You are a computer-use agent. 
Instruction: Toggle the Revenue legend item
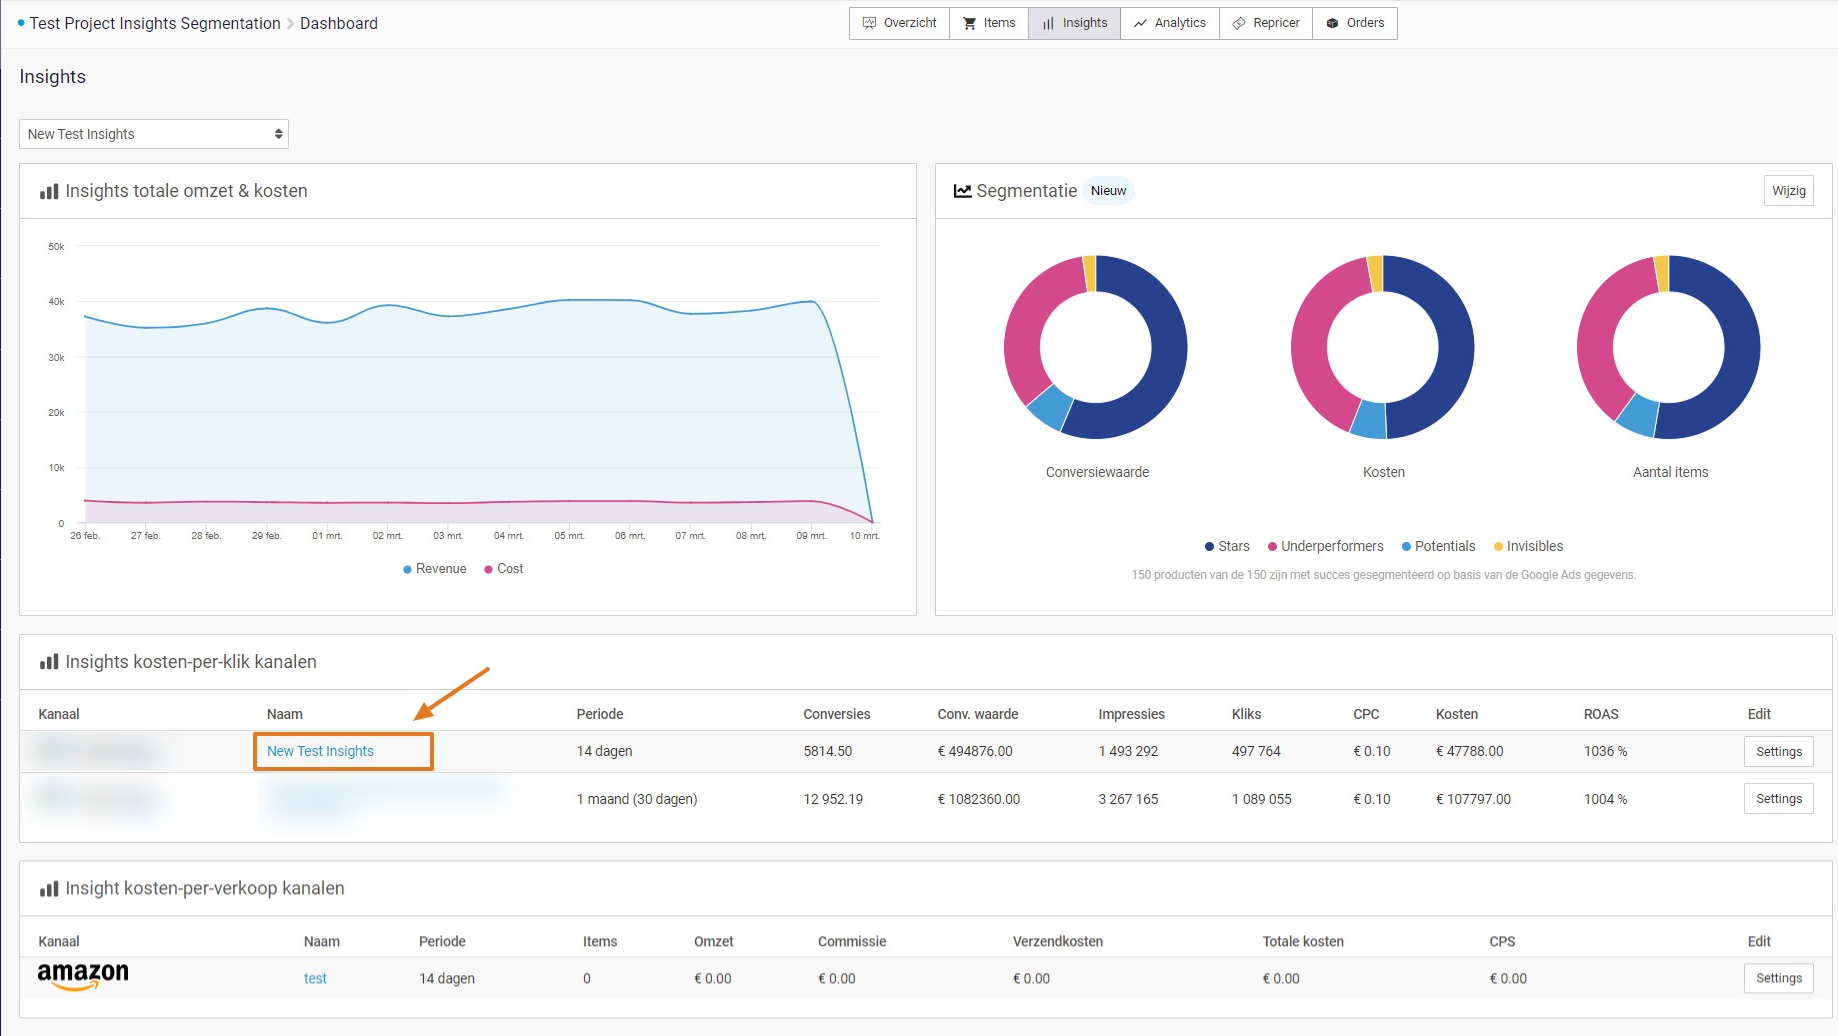coord(435,569)
